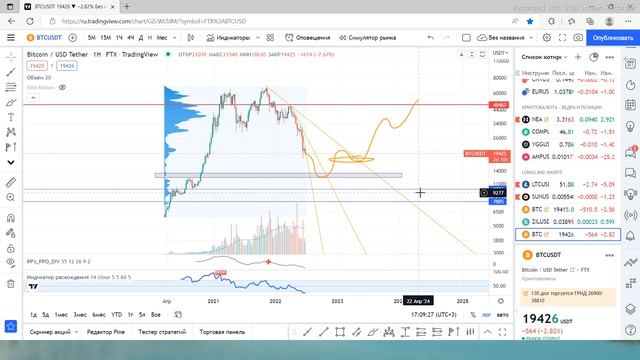Set date range to 3мес

tap(80, 315)
